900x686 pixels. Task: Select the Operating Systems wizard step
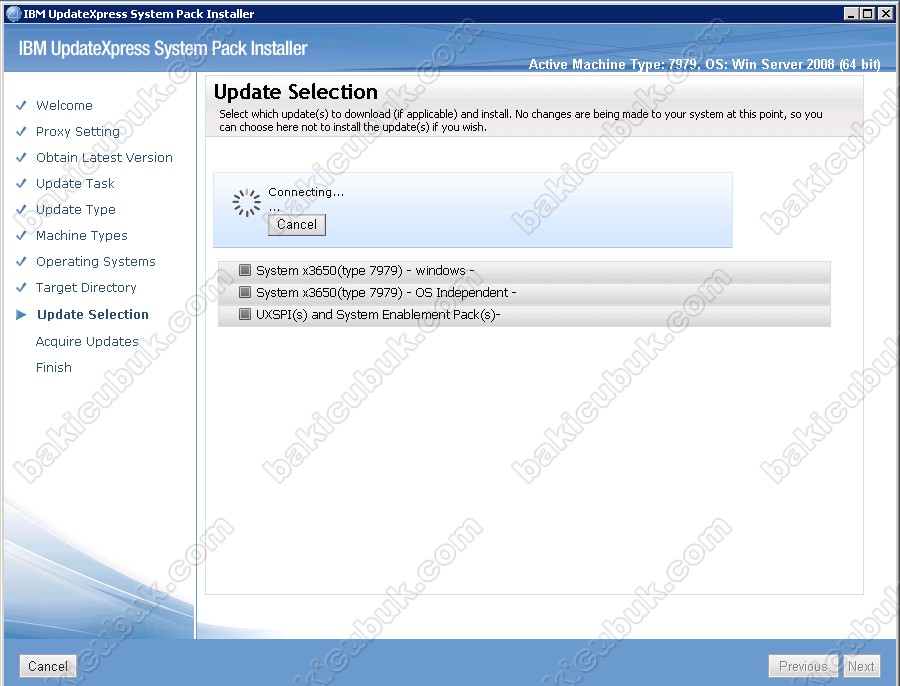pos(96,261)
